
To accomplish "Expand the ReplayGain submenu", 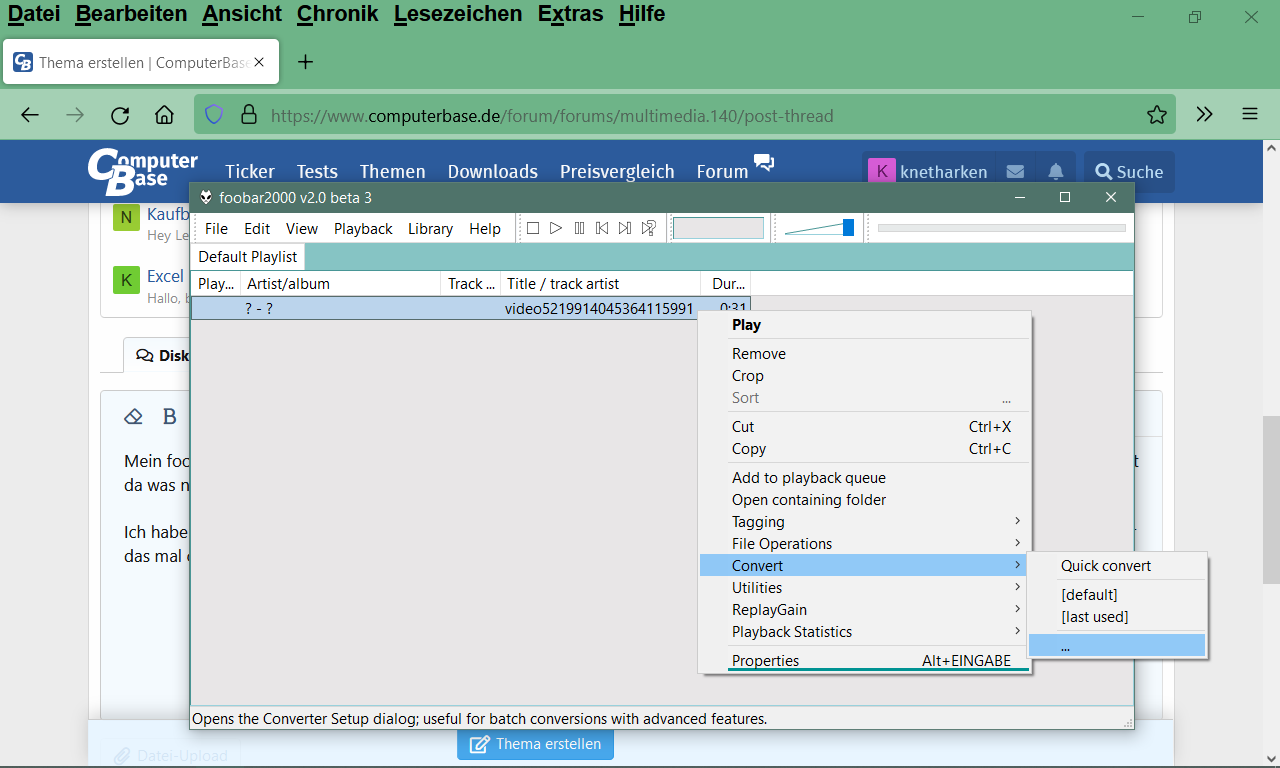I will tap(864, 610).
